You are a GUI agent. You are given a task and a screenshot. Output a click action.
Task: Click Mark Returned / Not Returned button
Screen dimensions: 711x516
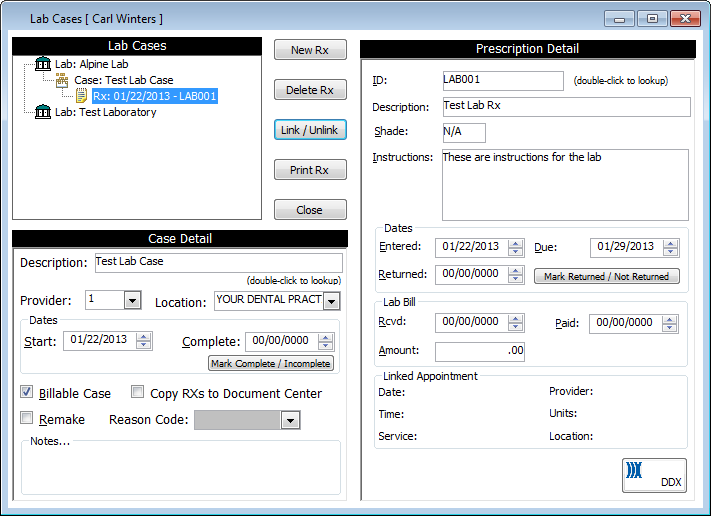point(607,276)
